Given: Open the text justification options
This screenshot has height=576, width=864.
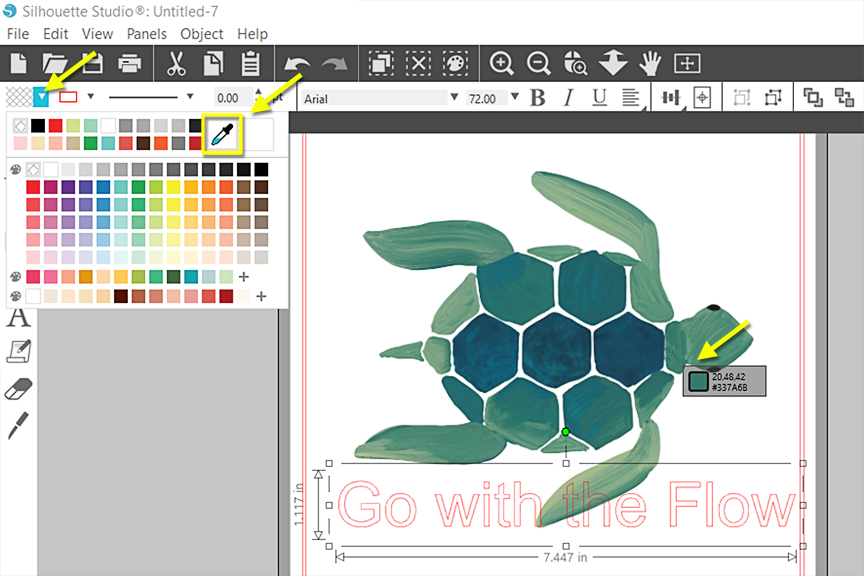Looking at the screenshot, I should coord(631,98).
